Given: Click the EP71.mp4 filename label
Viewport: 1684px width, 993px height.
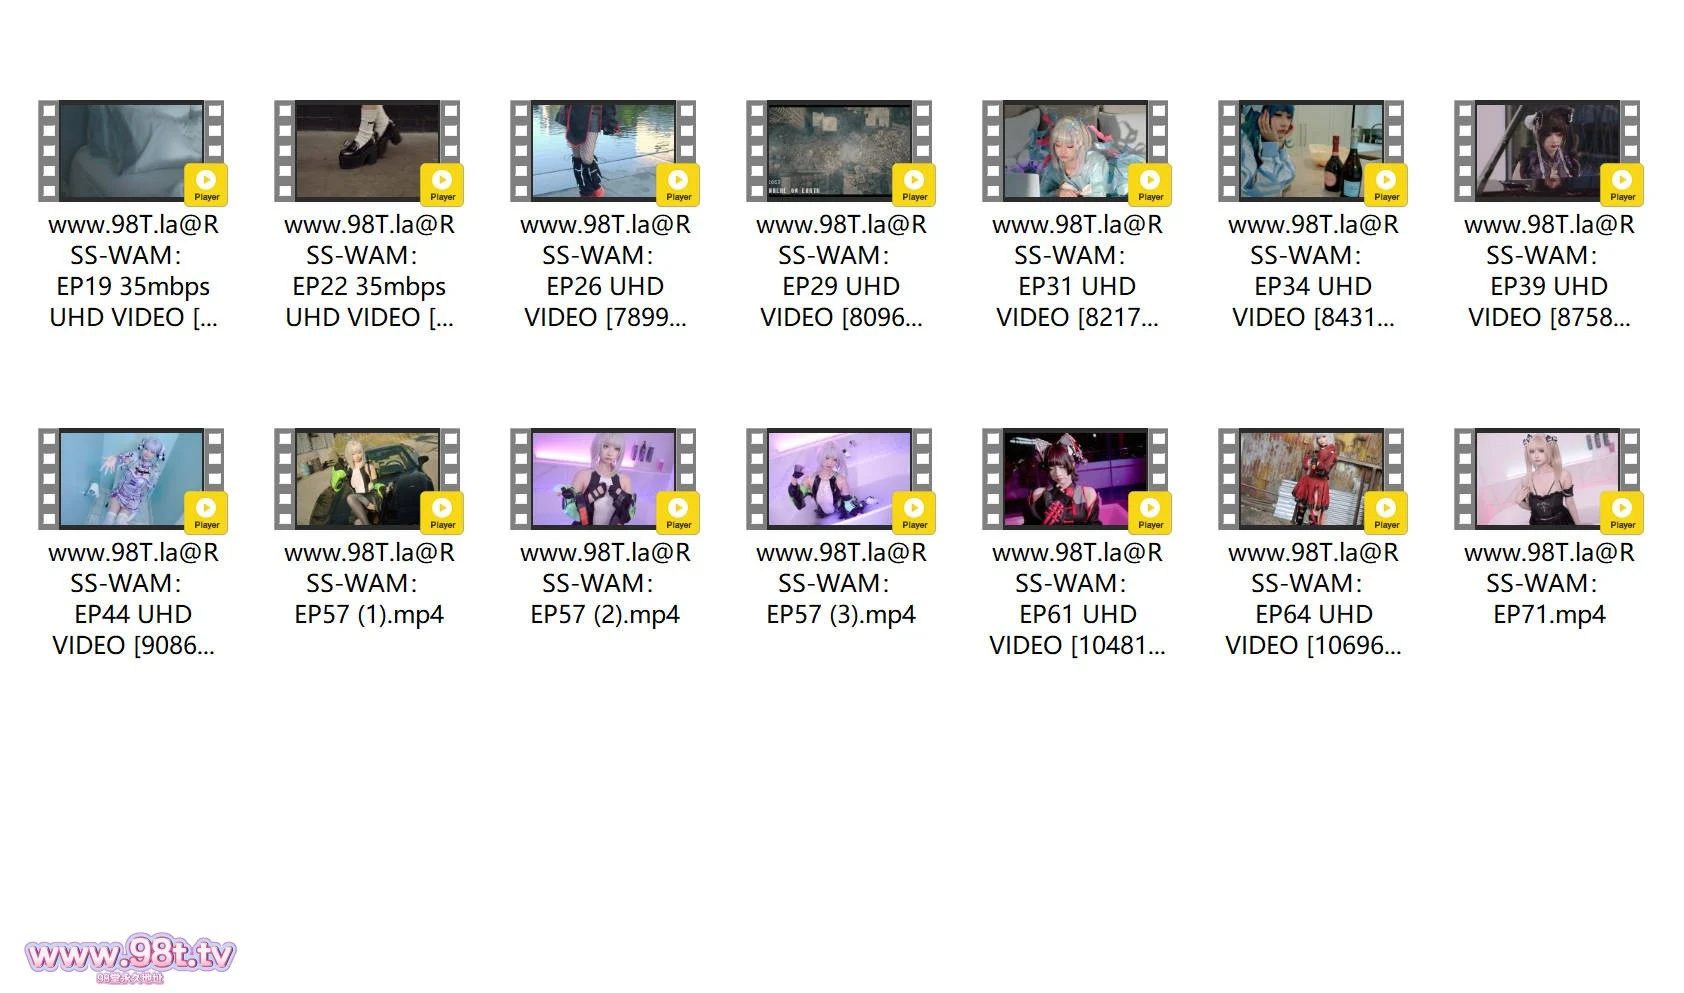Looking at the screenshot, I should [1549, 584].
